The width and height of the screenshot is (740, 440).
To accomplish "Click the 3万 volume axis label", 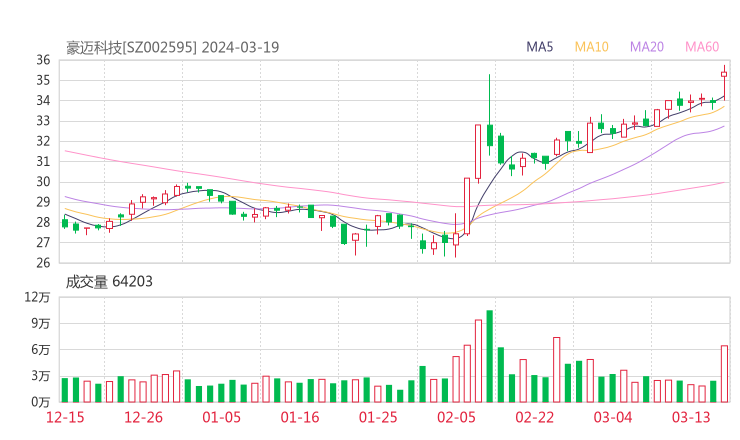I will point(41,376).
